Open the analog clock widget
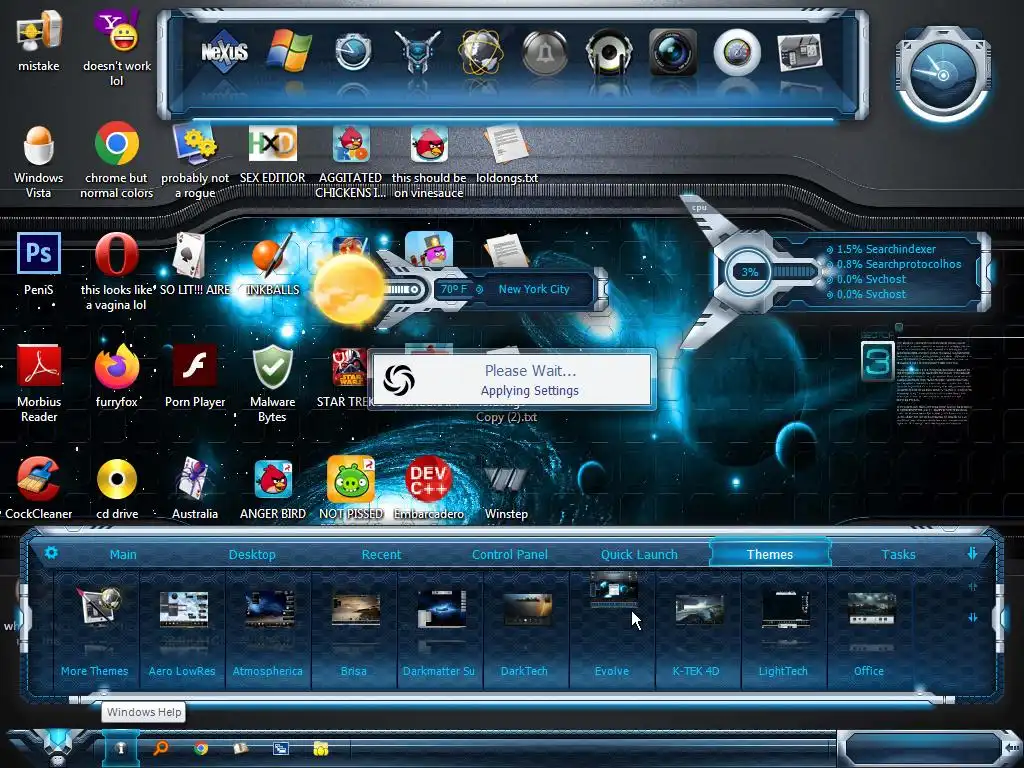Viewport: 1024px width, 768px height. tap(943, 76)
